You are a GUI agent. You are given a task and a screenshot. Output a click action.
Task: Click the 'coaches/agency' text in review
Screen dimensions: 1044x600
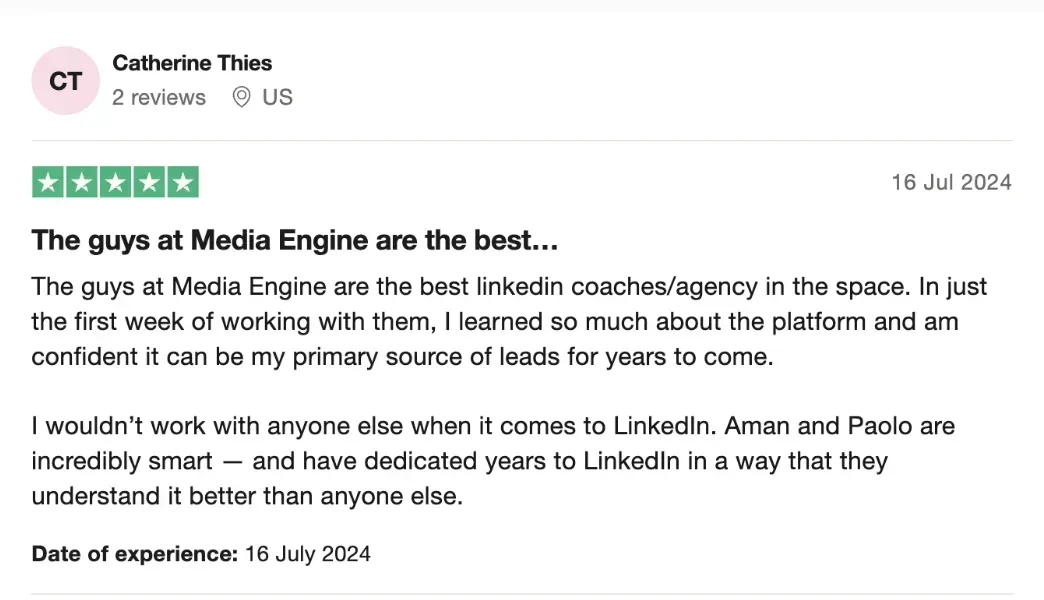click(x=664, y=287)
